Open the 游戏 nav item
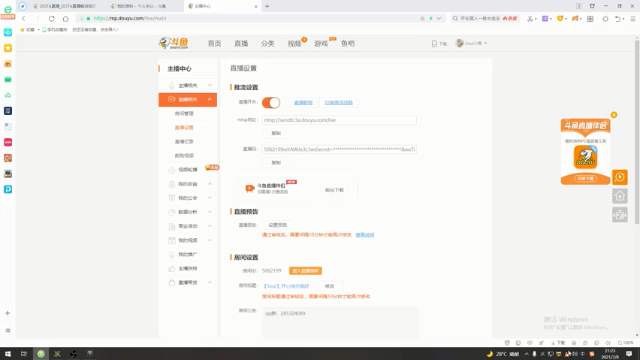Viewport: 640px width, 360px height. (x=321, y=43)
